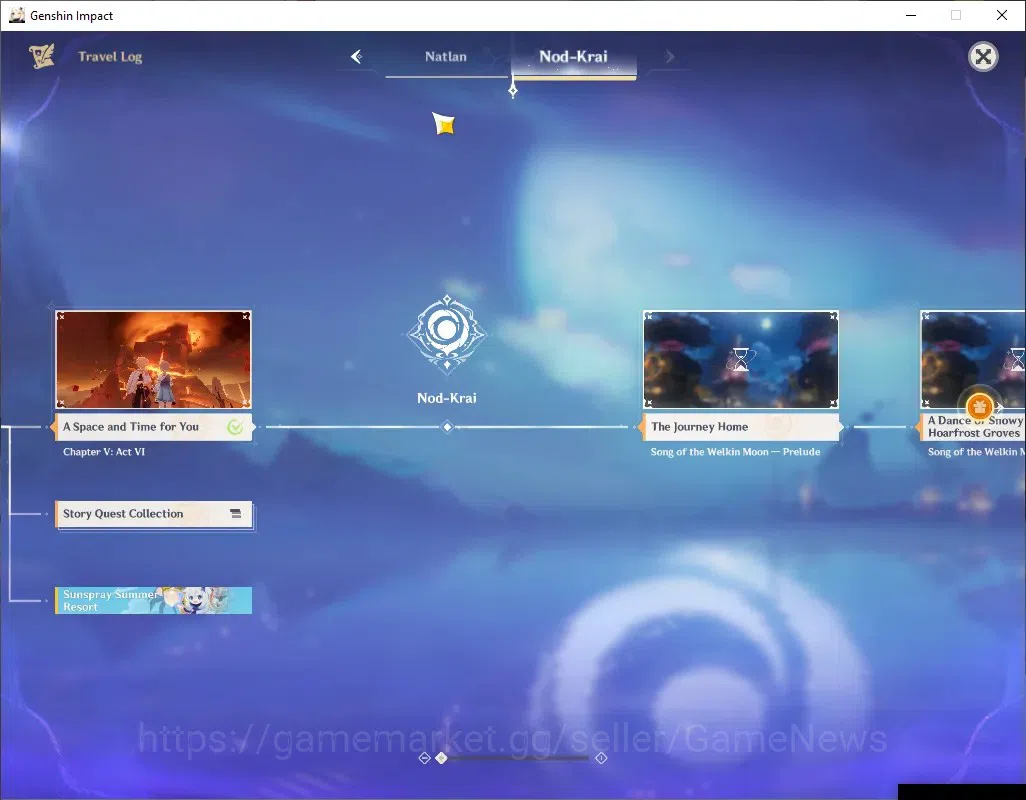Click the list icon on Story Quest Collection
The width and height of the screenshot is (1026, 800).
click(x=236, y=514)
